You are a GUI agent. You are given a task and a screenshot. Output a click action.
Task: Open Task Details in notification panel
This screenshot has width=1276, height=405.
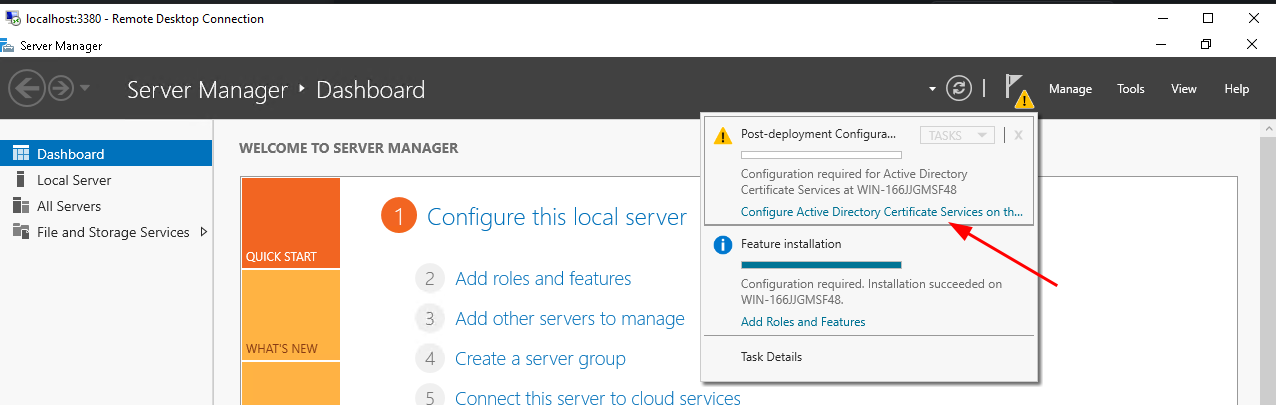771,357
